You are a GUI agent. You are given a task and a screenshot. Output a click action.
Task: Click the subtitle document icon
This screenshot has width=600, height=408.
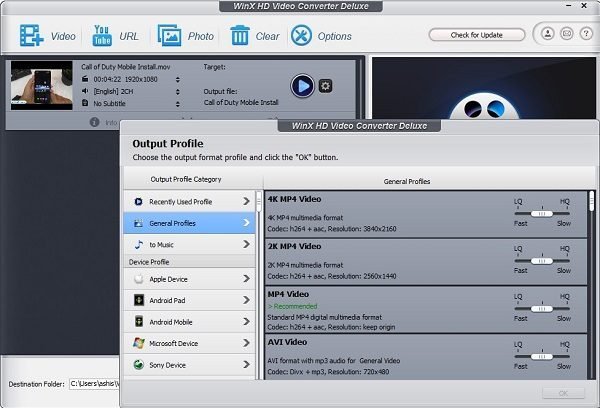coord(85,103)
